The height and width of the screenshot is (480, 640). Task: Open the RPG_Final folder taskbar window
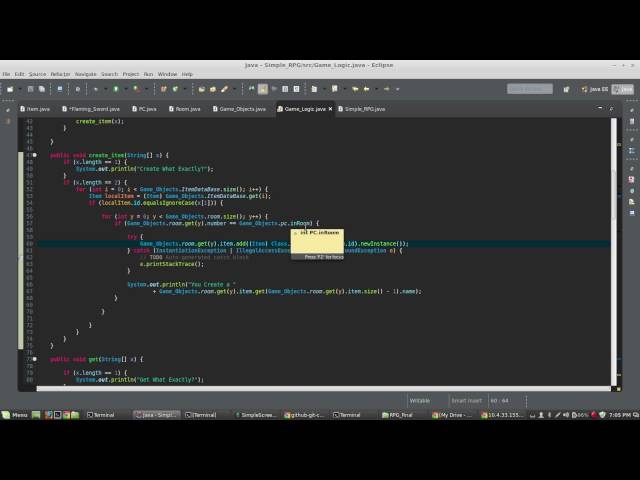pos(397,415)
